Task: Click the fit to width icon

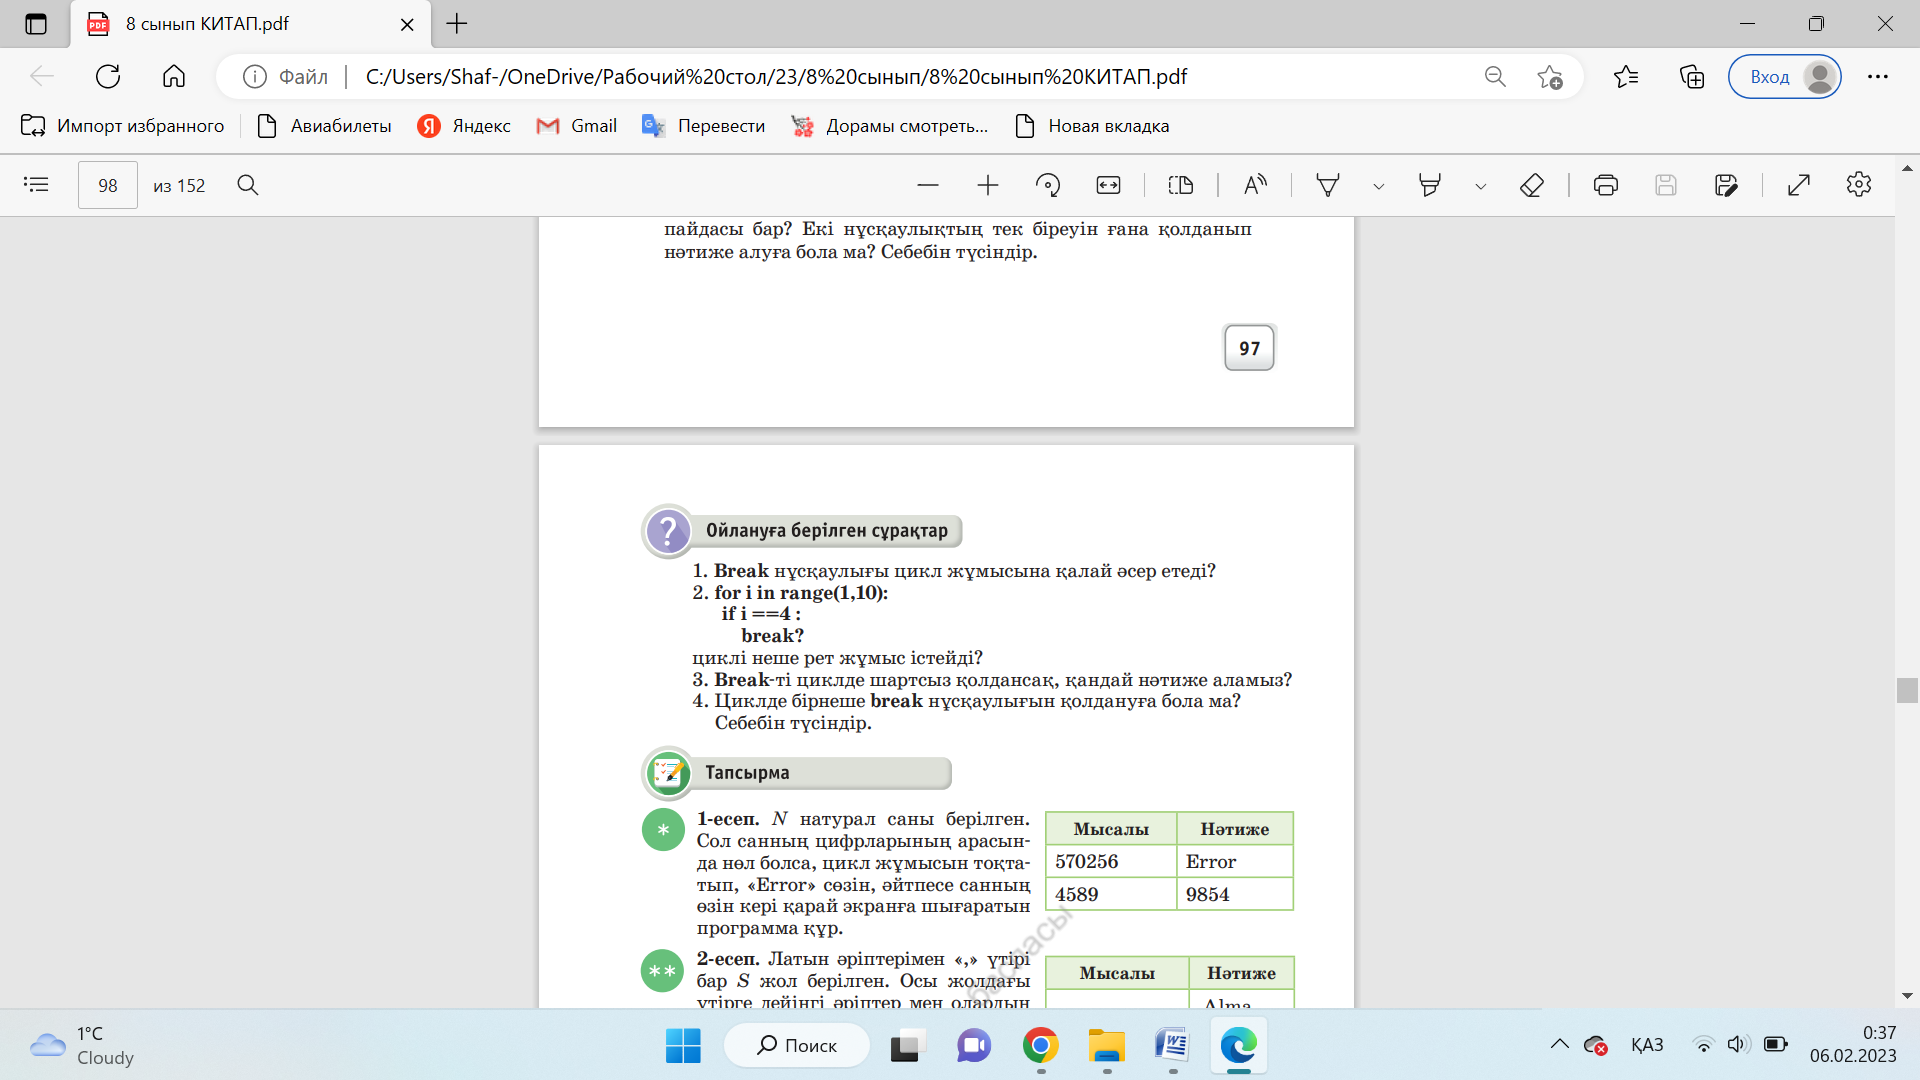Action: (x=1108, y=185)
